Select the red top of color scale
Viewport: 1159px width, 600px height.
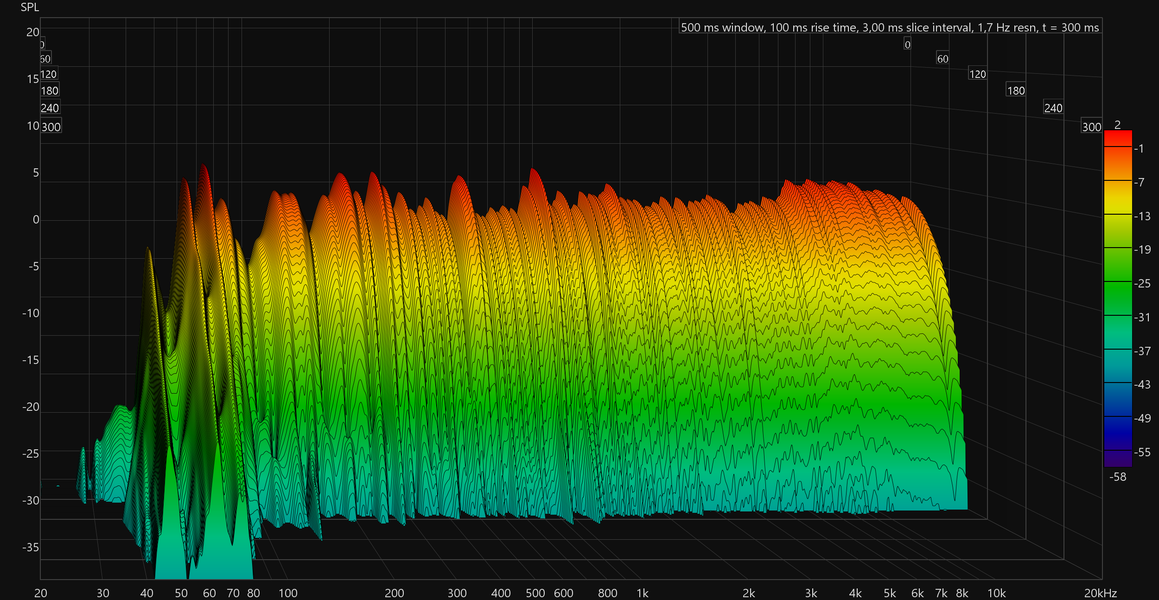pyautogui.click(x=1118, y=137)
